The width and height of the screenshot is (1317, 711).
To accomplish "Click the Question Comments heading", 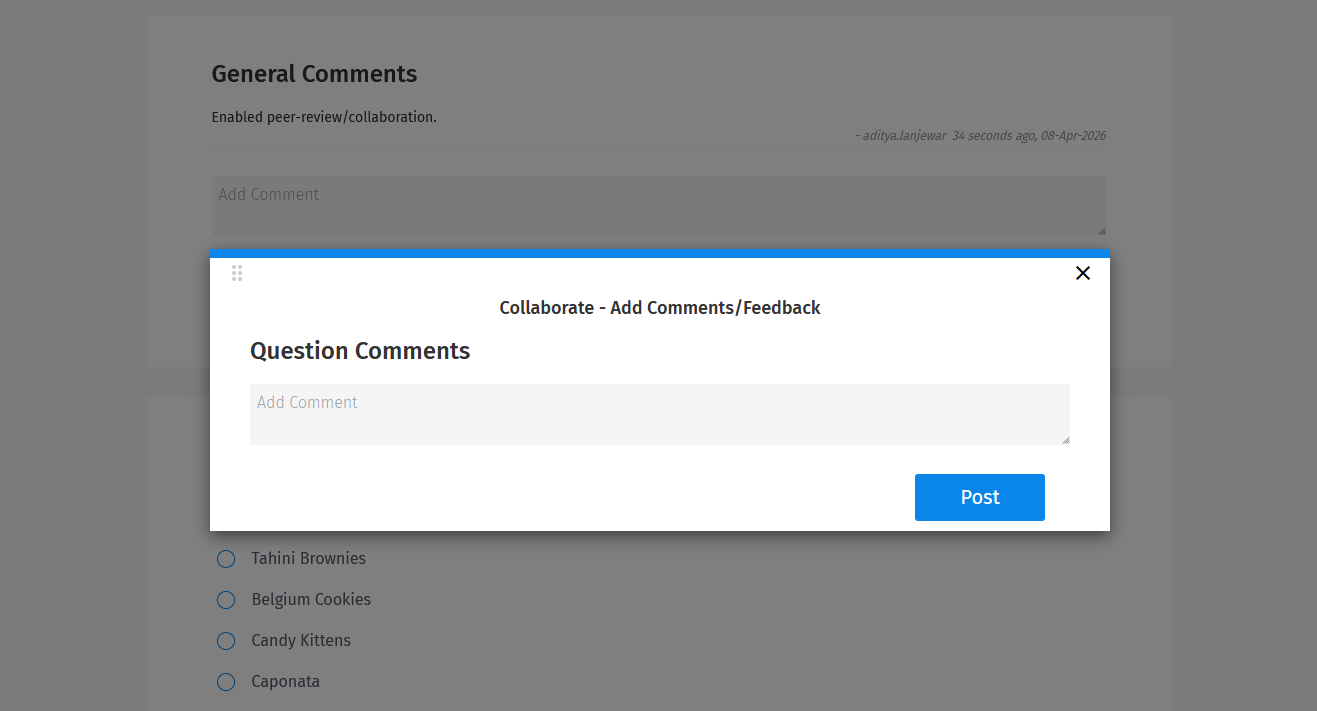I will click(x=360, y=351).
